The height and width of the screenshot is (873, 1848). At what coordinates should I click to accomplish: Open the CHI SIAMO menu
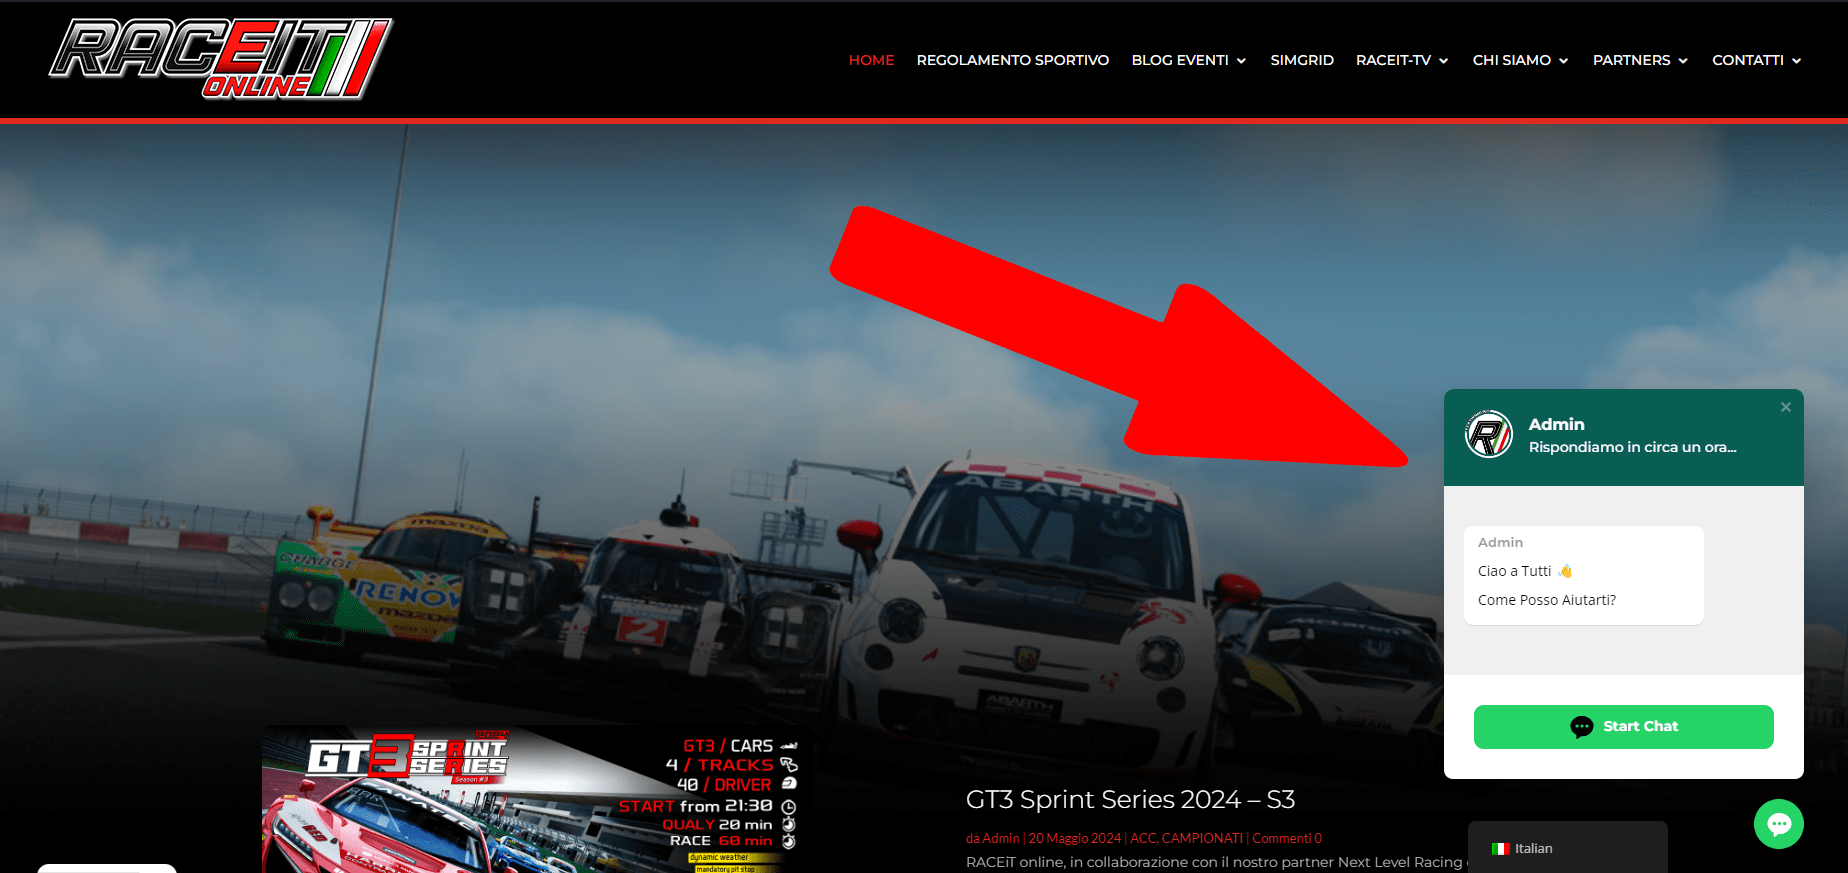coord(1511,60)
